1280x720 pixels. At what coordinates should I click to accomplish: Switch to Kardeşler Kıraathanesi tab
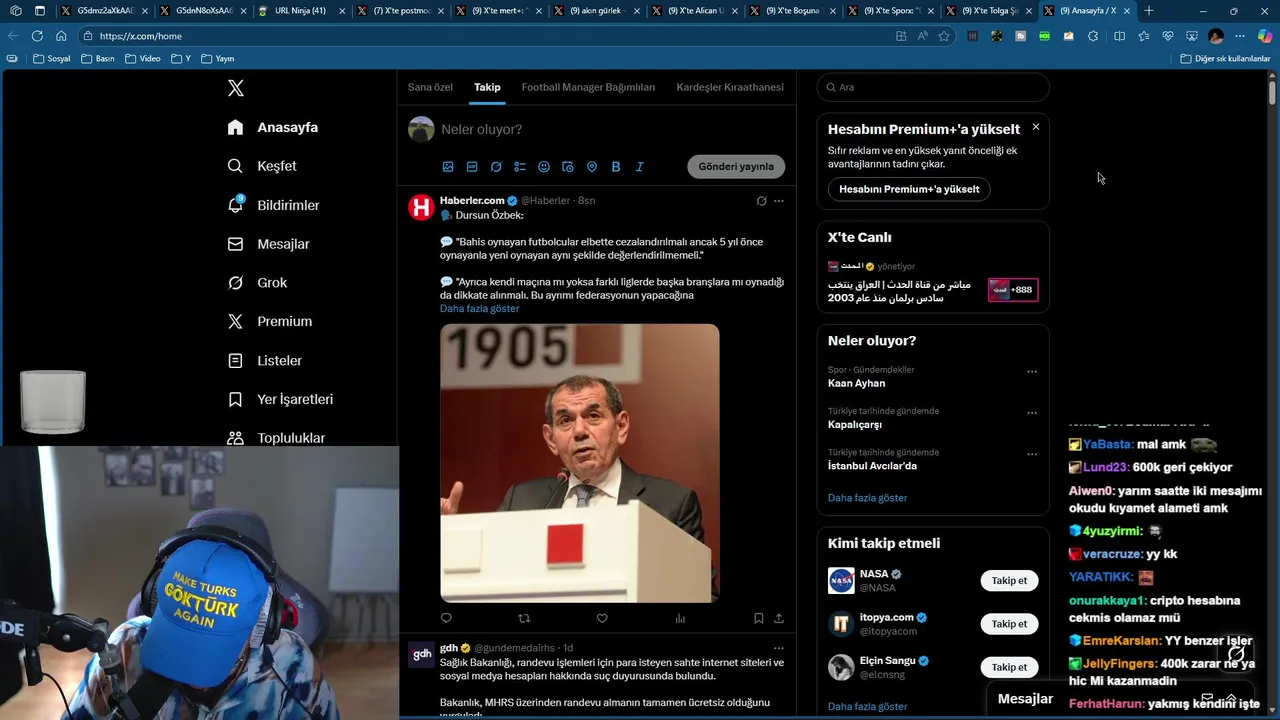click(x=730, y=87)
